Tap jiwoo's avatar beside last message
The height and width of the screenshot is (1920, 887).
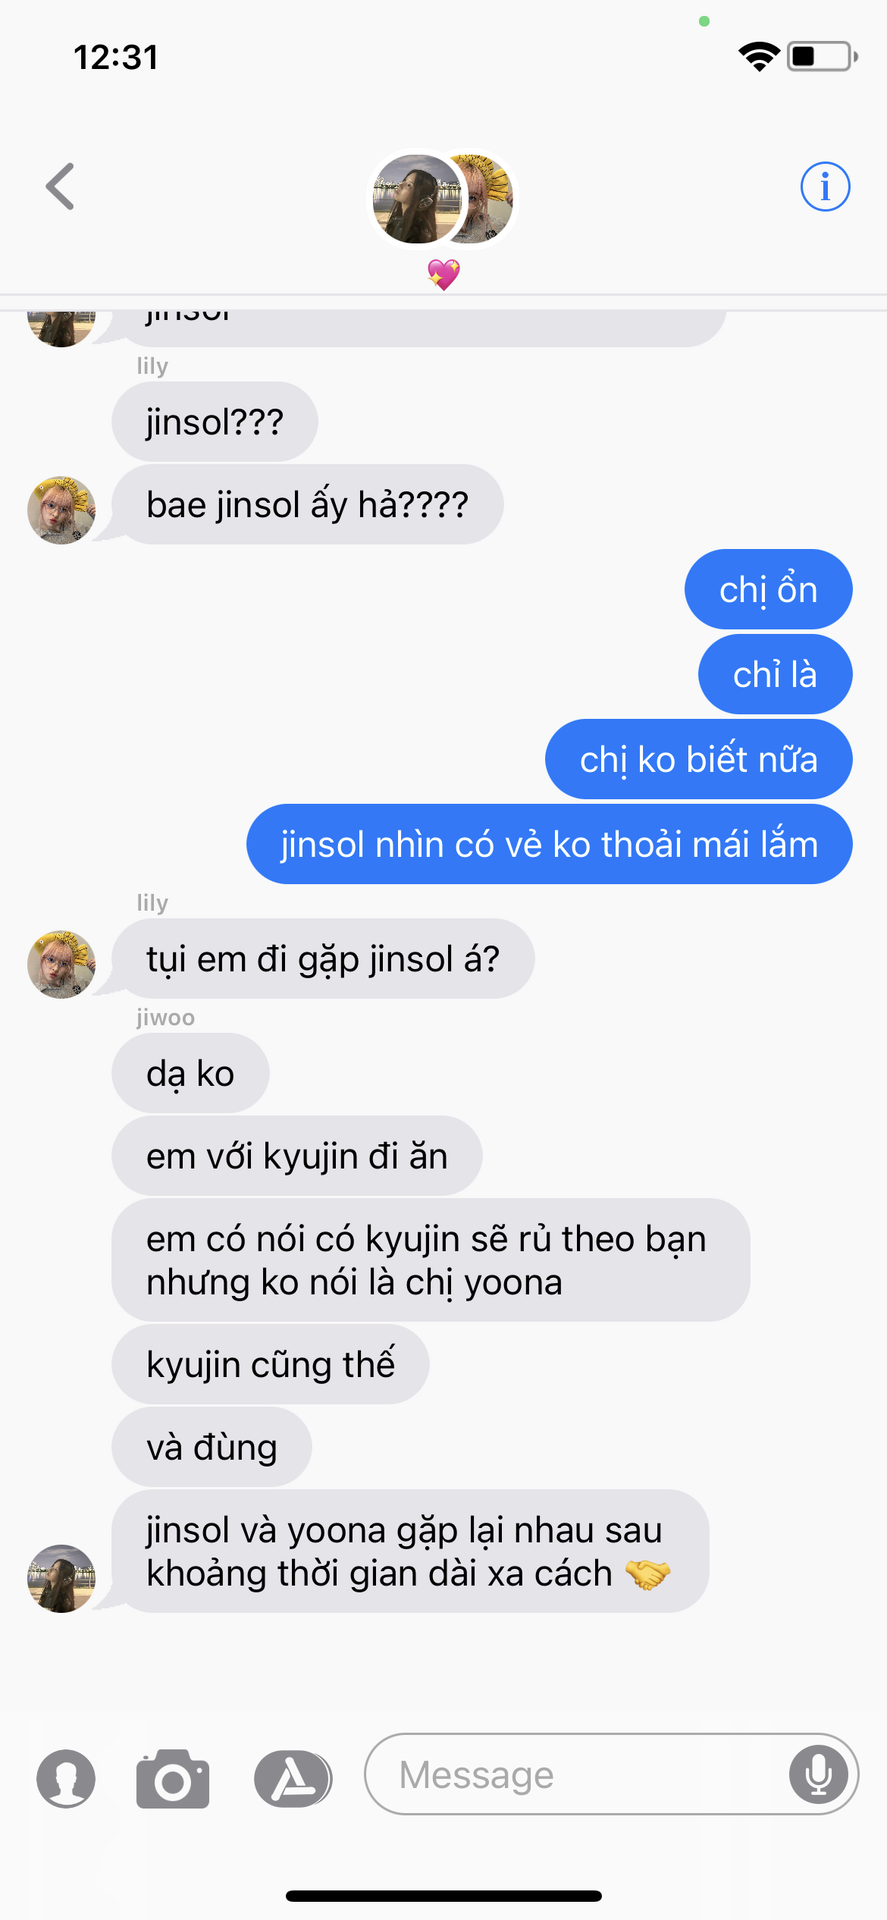pyautogui.click(x=61, y=1578)
